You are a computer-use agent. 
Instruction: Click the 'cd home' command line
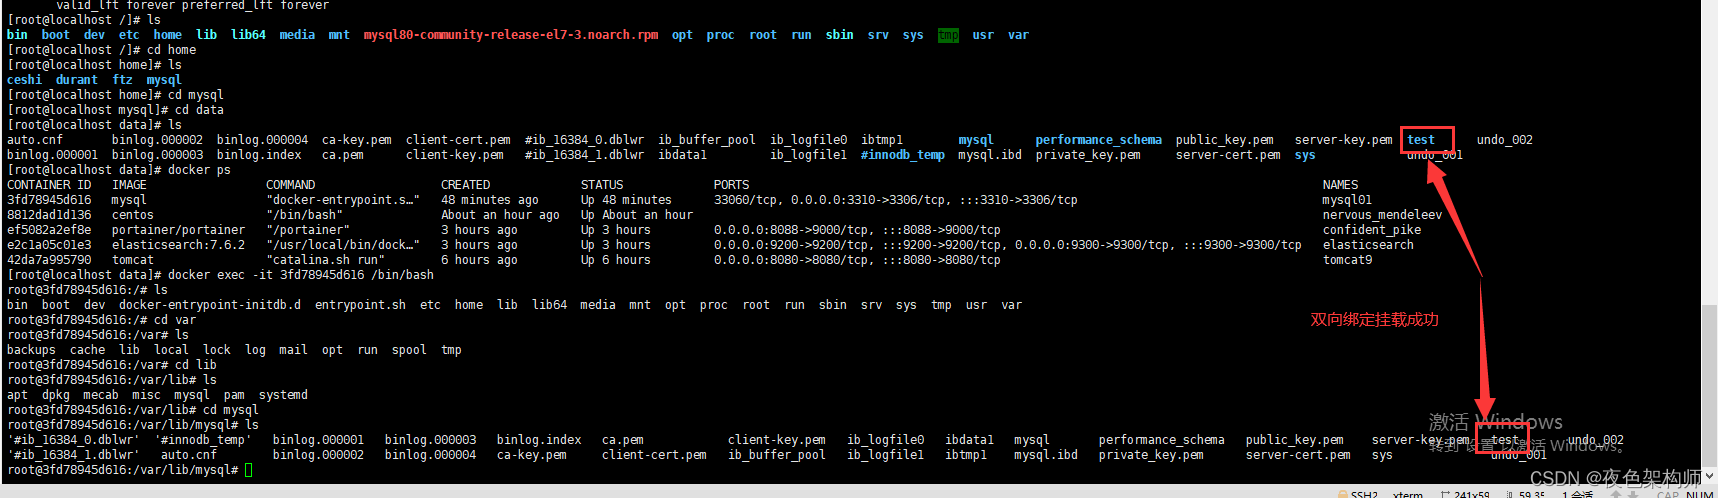[102, 50]
